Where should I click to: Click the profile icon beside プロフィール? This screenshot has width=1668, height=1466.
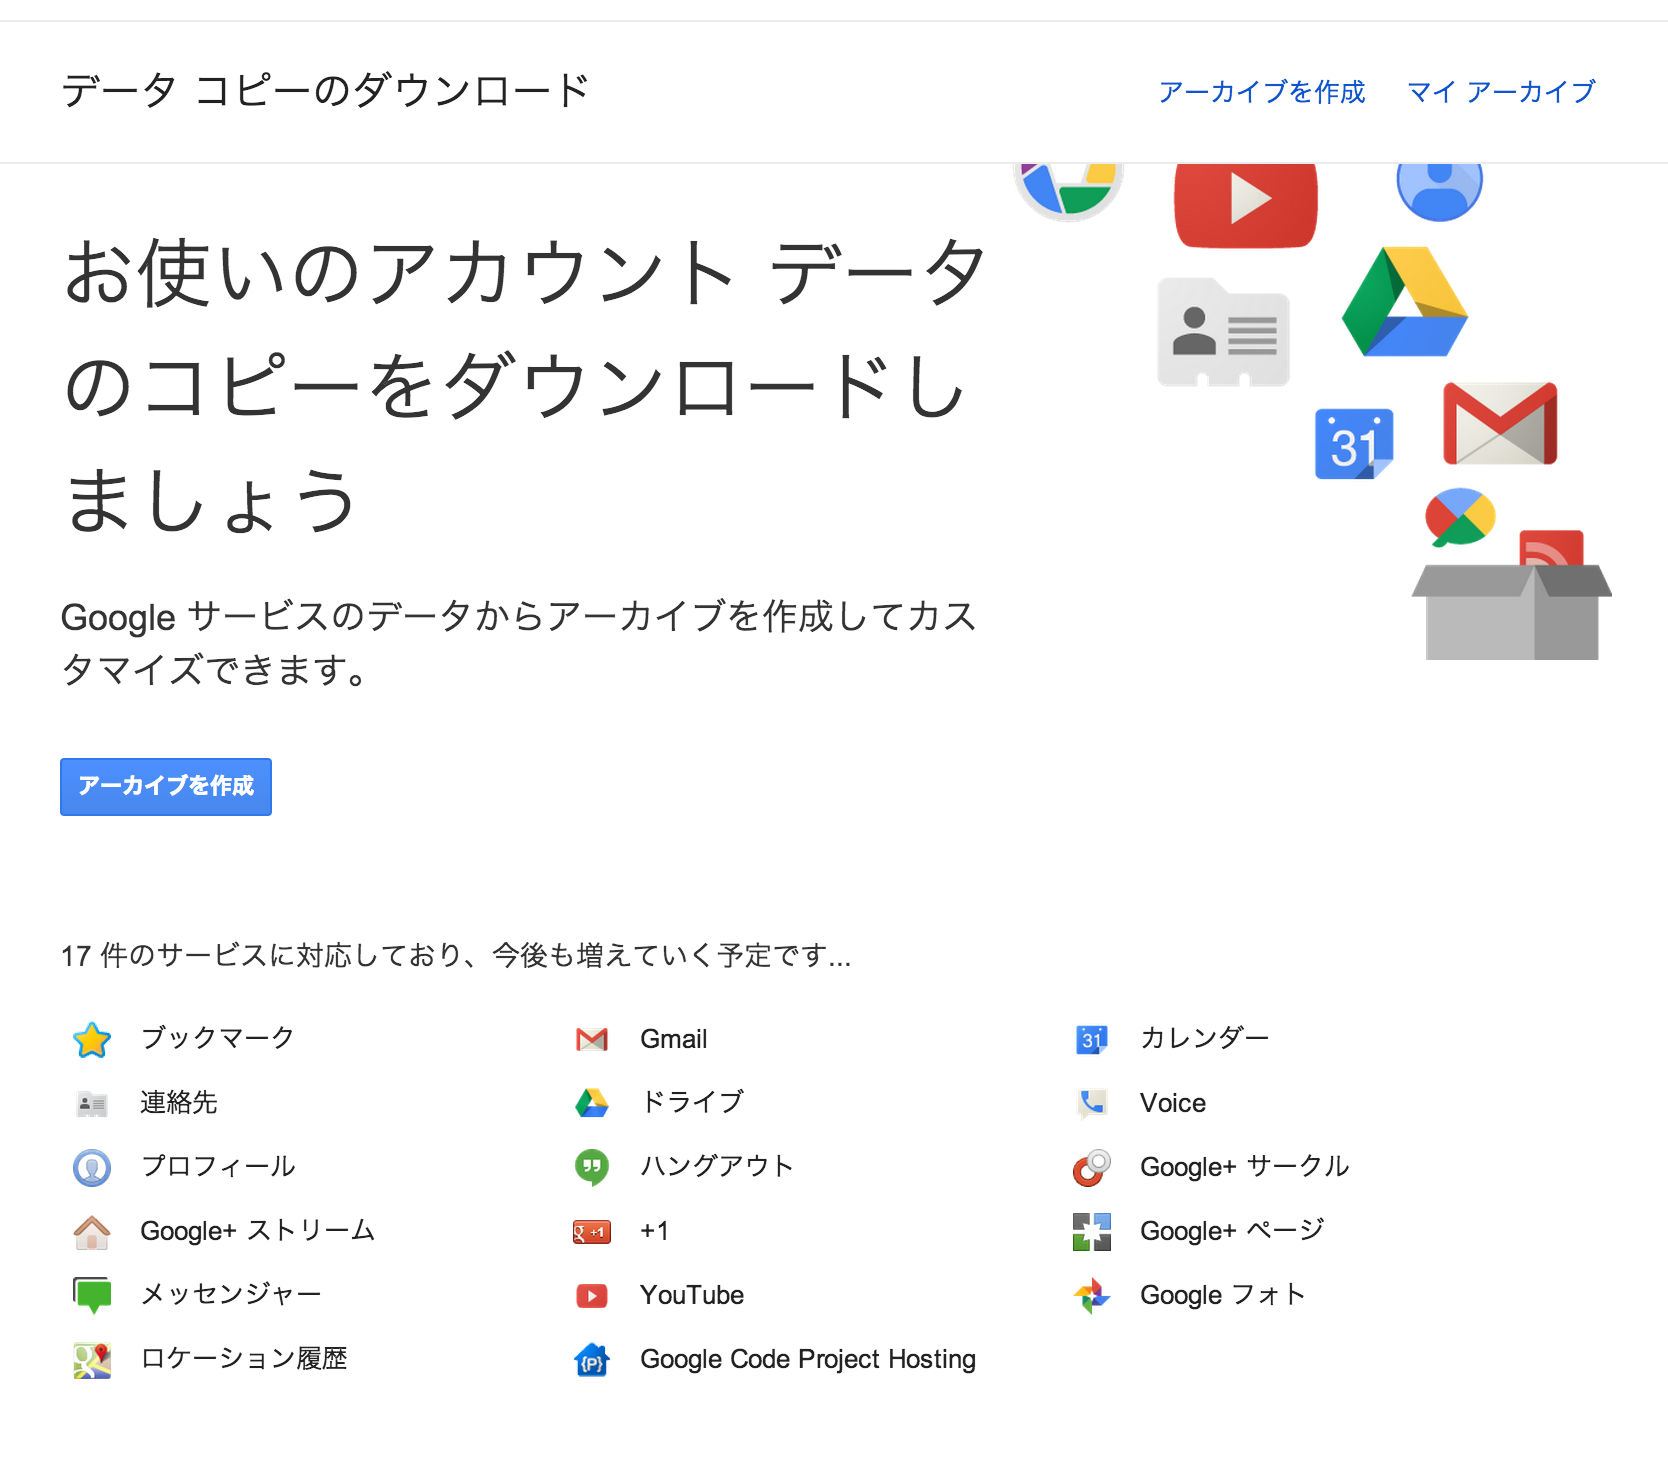92,1167
